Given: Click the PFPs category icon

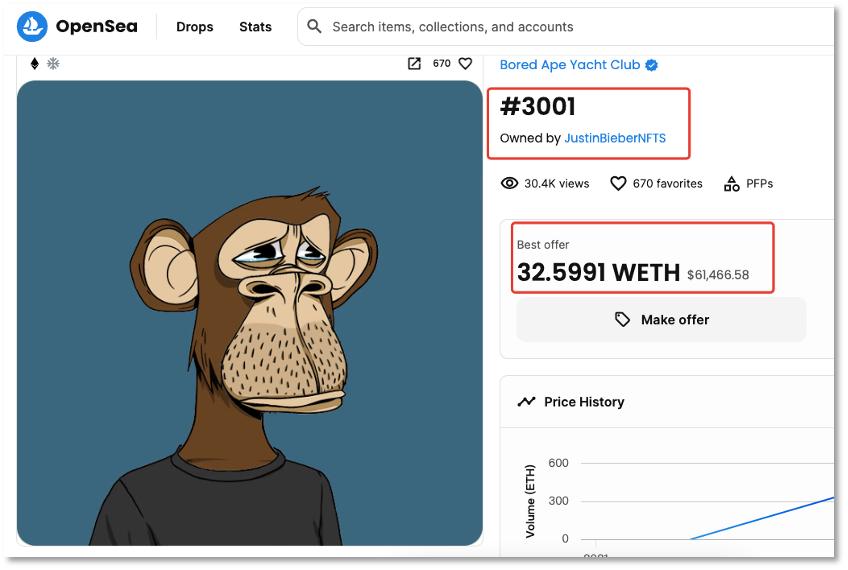Looking at the screenshot, I should pos(731,184).
